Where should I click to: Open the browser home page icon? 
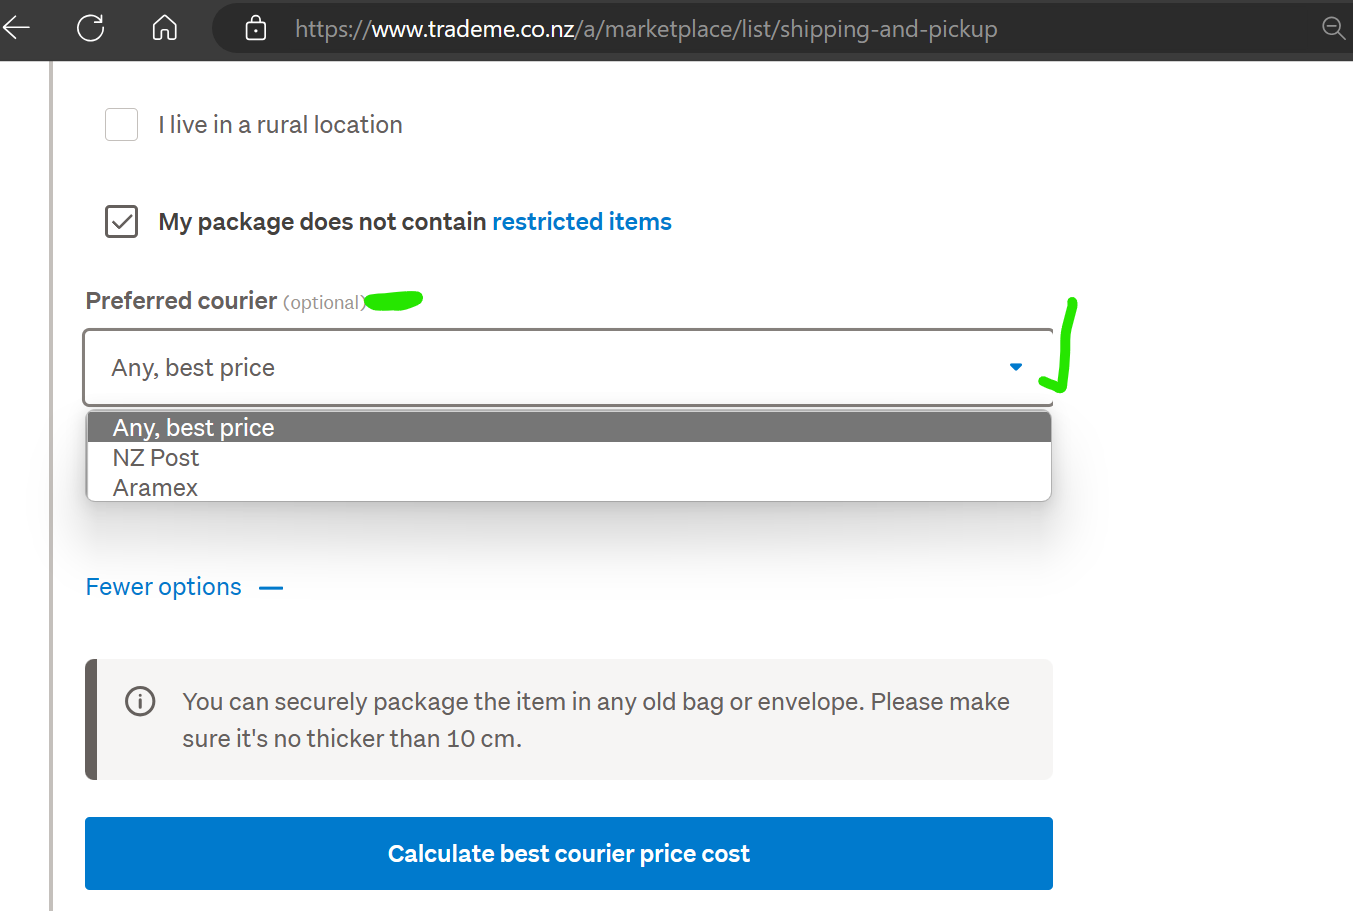165,28
